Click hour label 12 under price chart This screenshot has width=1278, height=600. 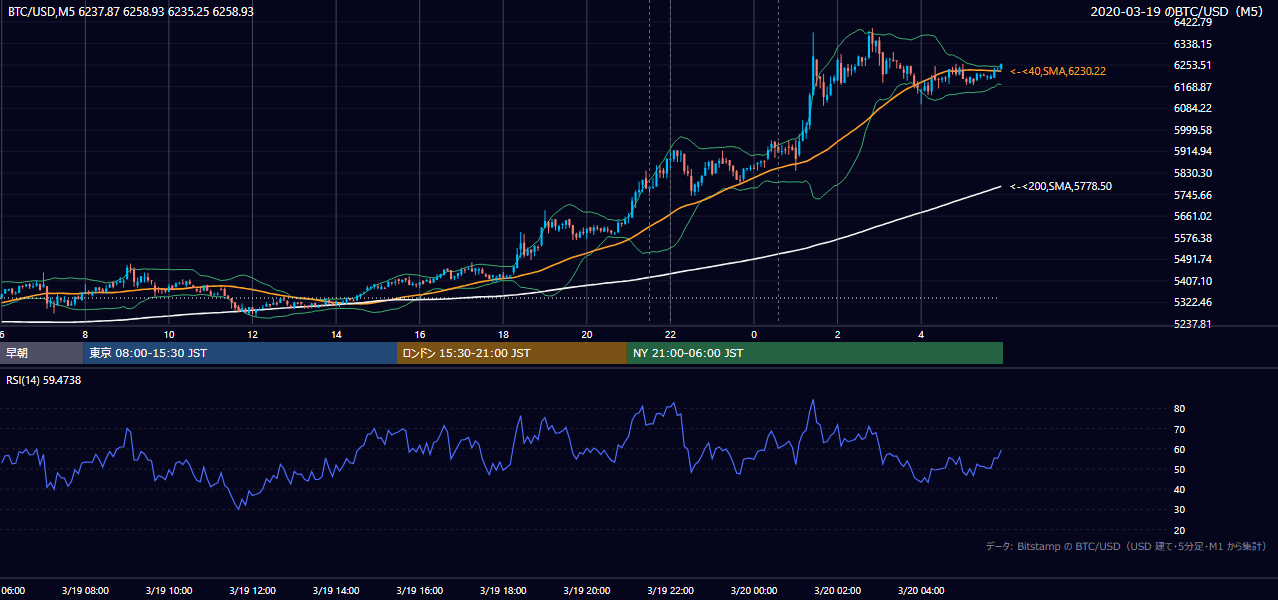(x=252, y=334)
